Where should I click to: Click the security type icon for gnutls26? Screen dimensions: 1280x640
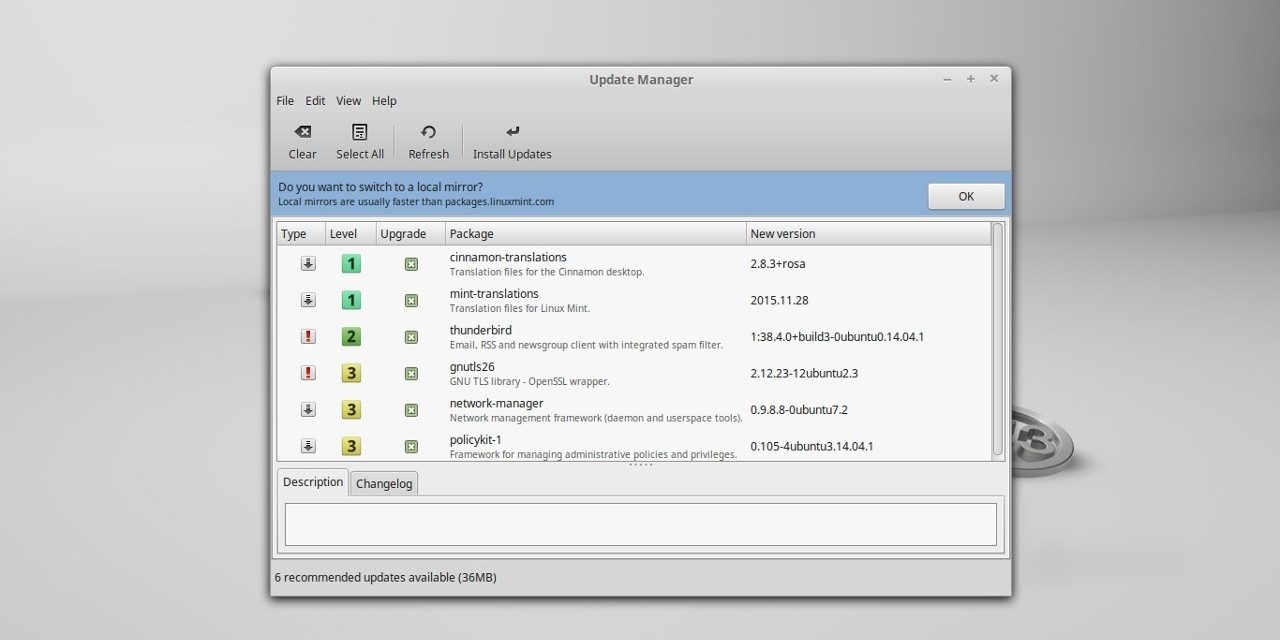[x=308, y=373]
